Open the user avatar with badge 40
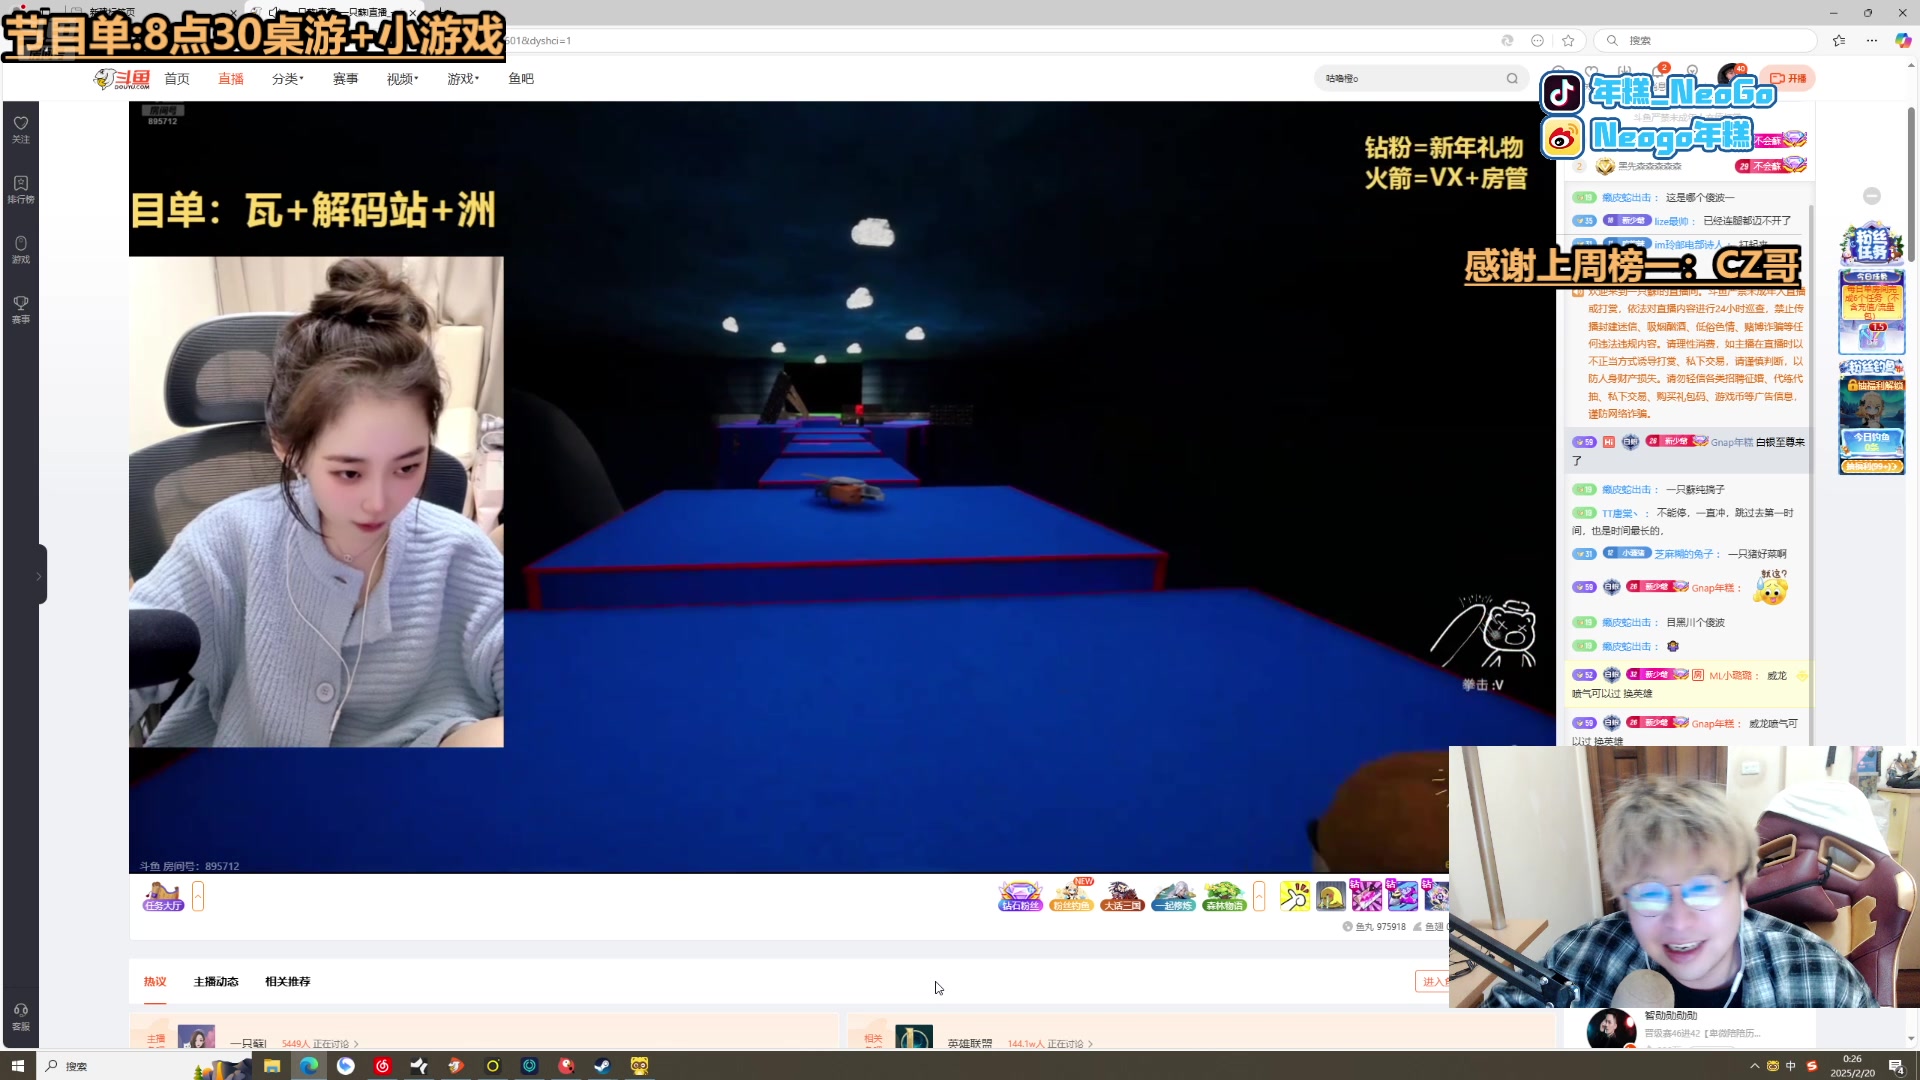 [x=1730, y=76]
